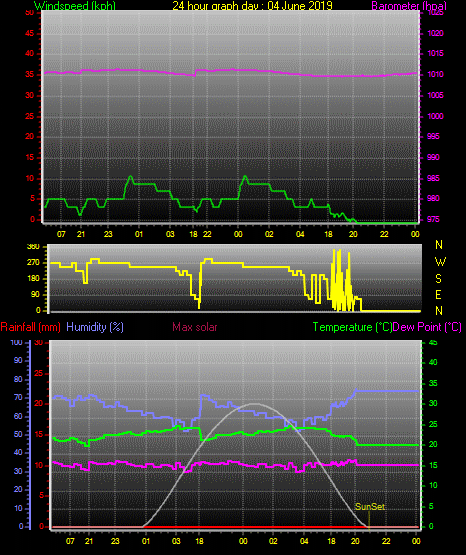This screenshot has height=555, width=466.
Task: Click the SunSet marker label
Action: tap(370, 507)
